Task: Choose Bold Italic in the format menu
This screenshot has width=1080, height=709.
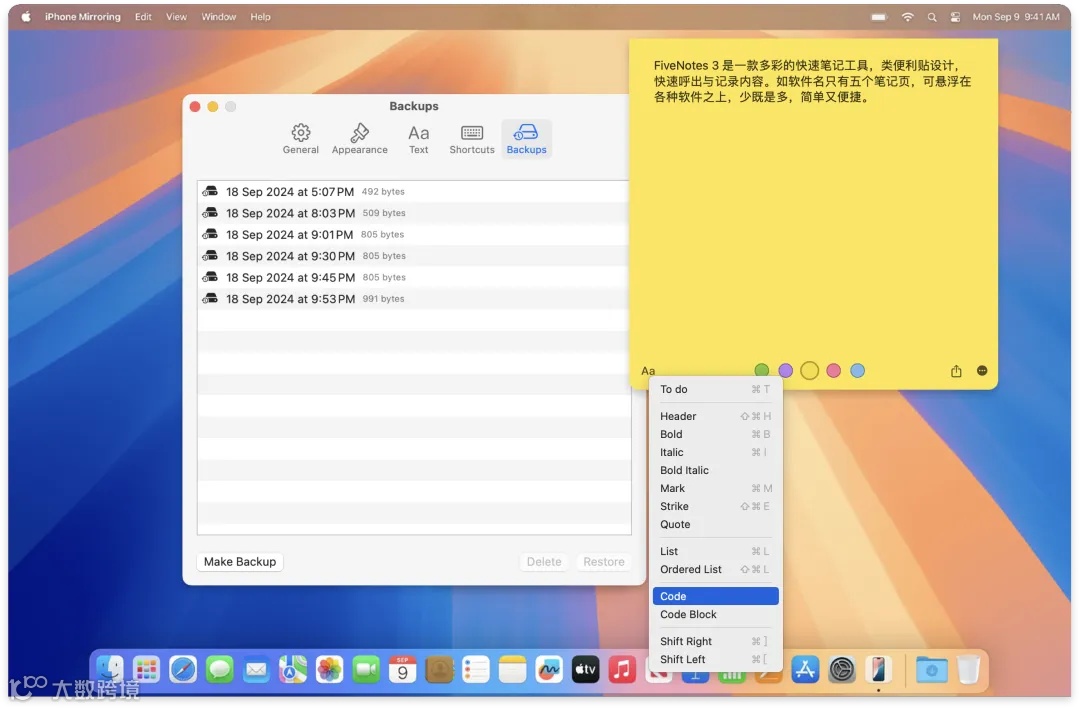Action: (715, 470)
